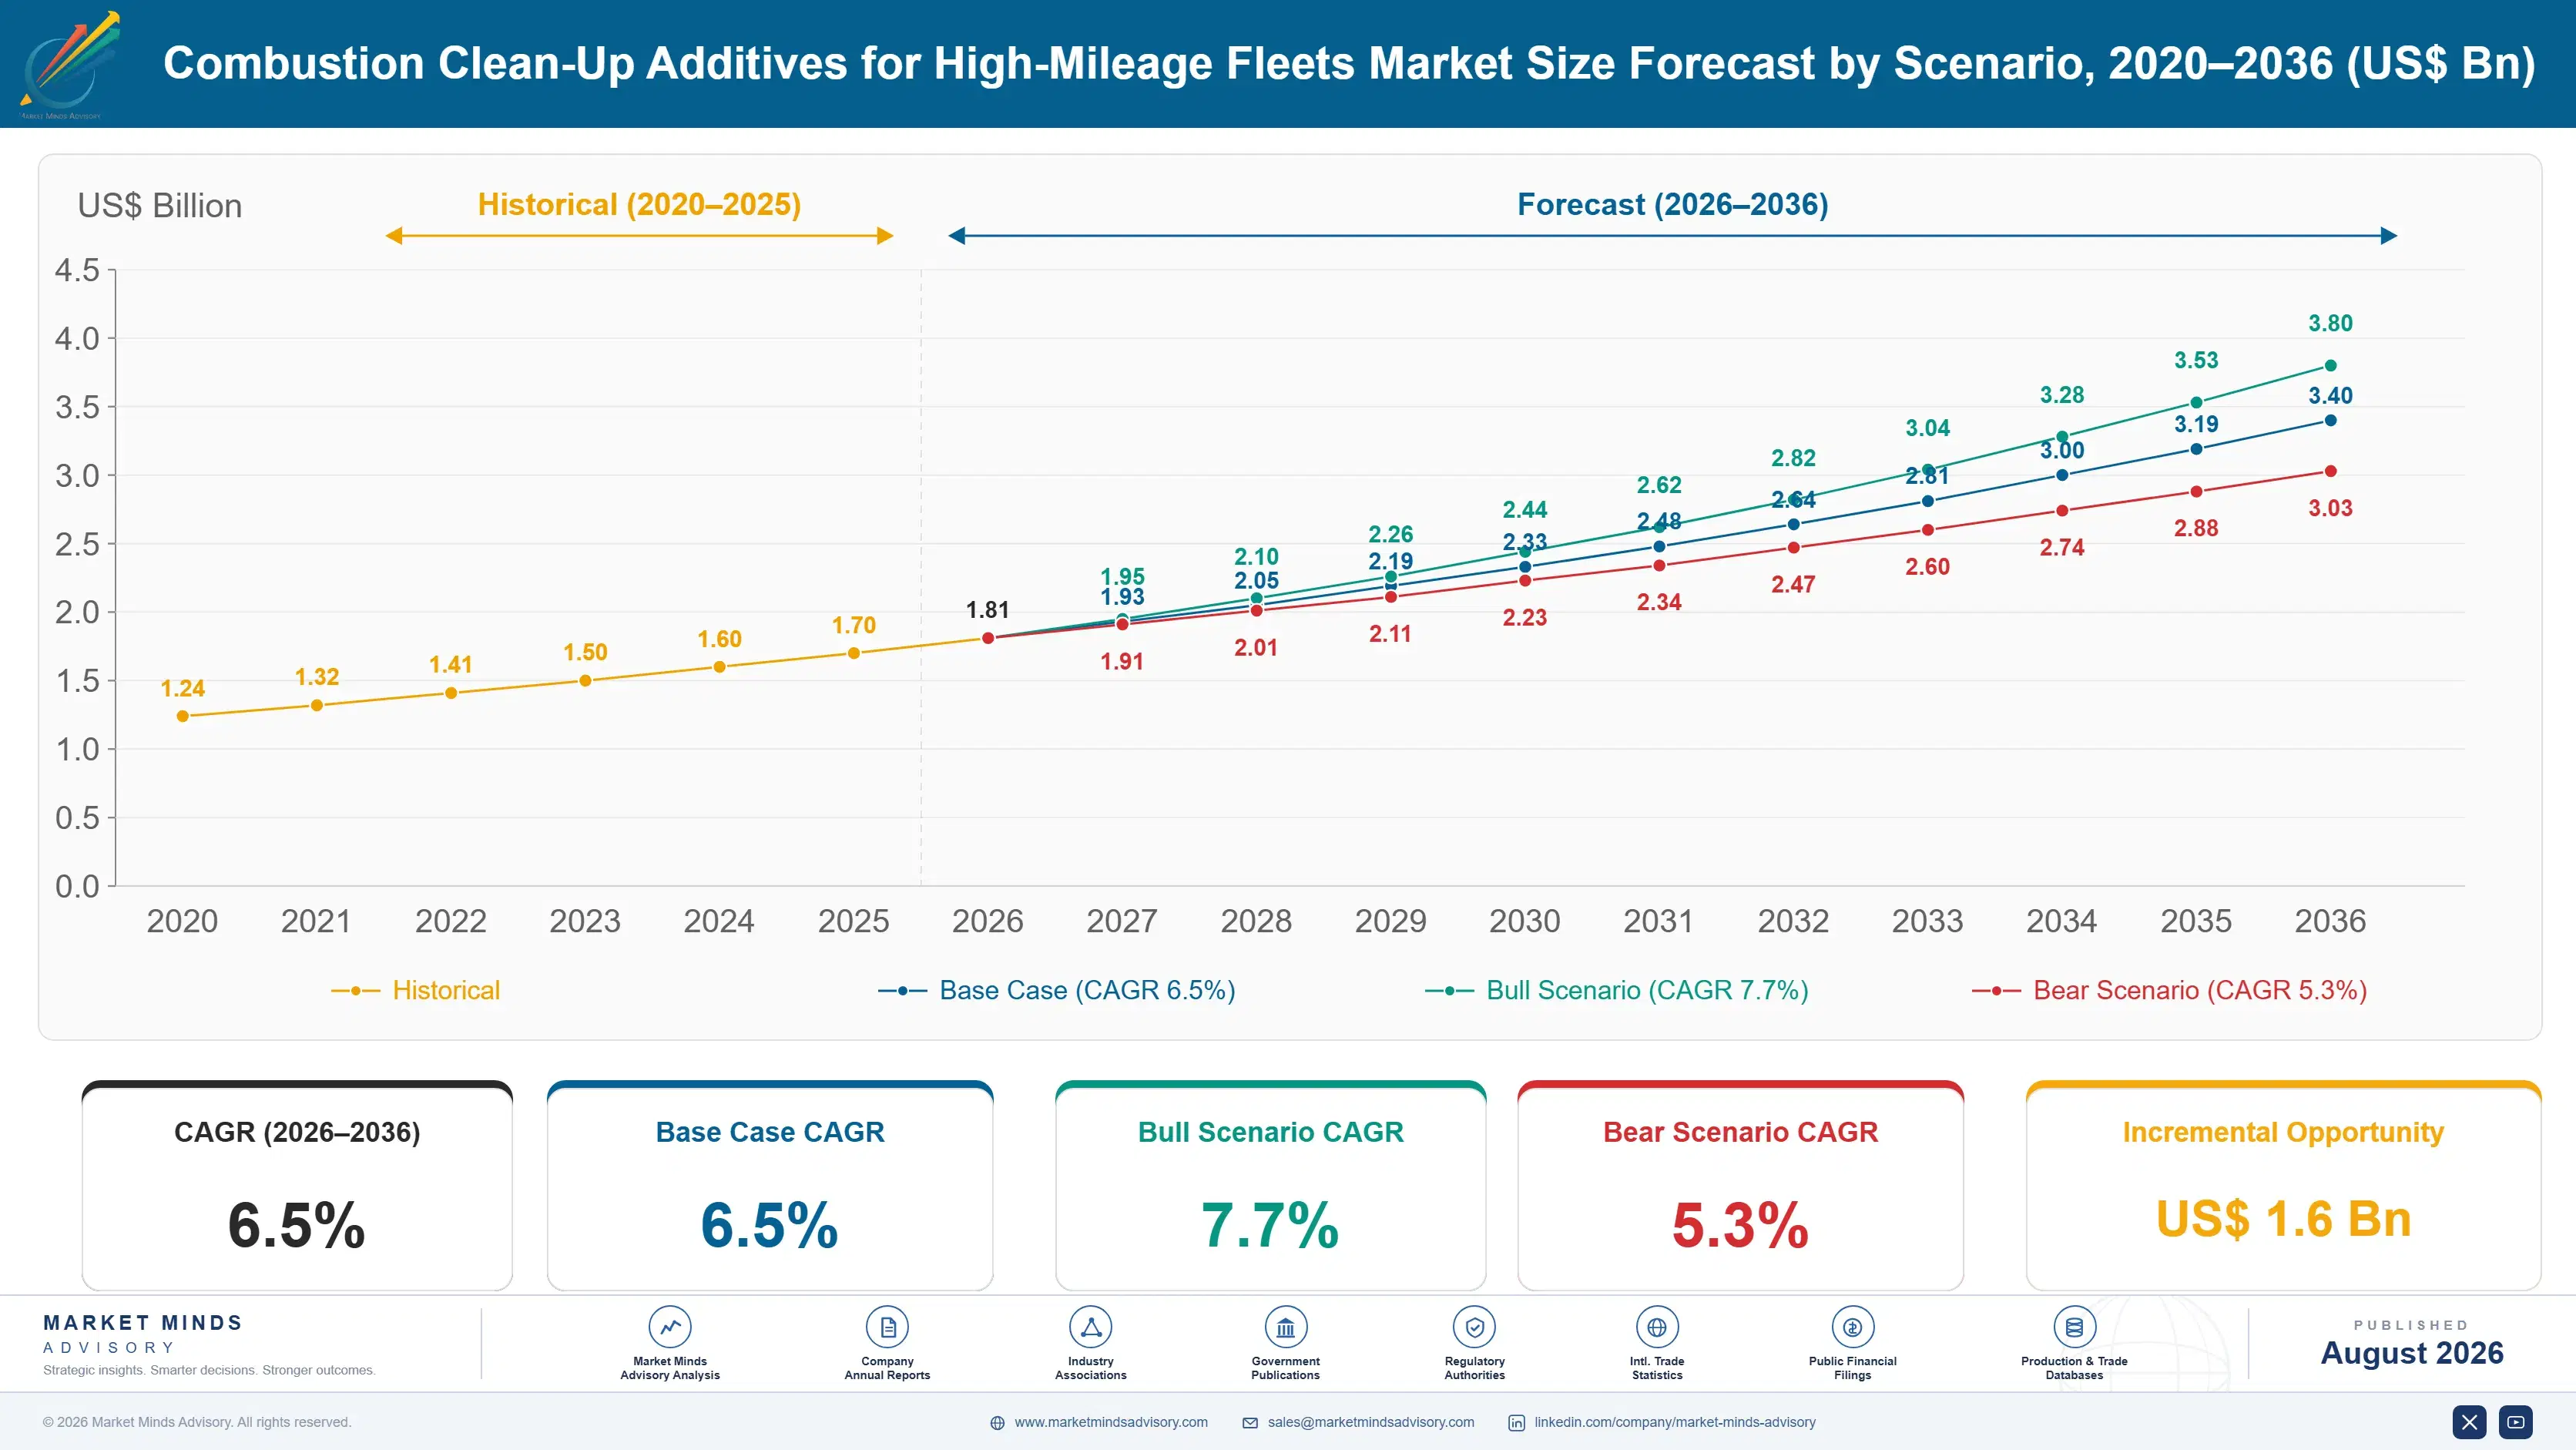Click the 2026 x-axis year label

988,921
